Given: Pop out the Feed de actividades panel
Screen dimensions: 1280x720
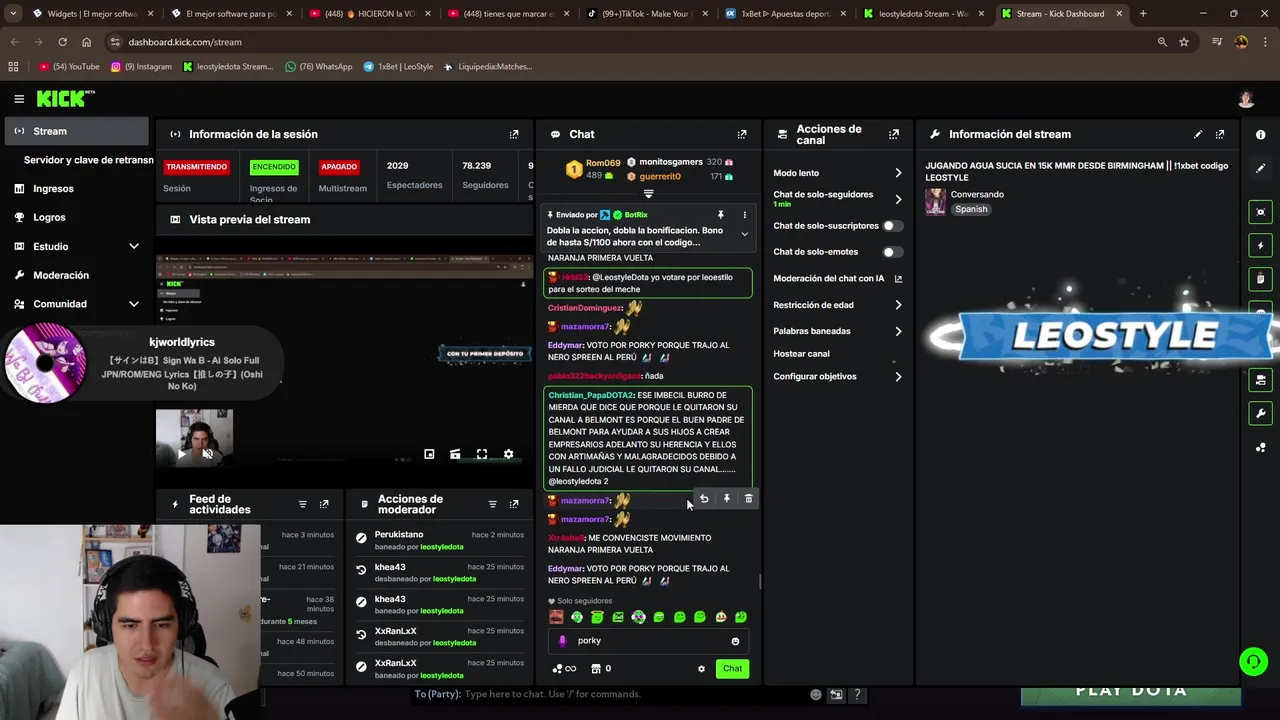Looking at the screenshot, I should (x=324, y=504).
